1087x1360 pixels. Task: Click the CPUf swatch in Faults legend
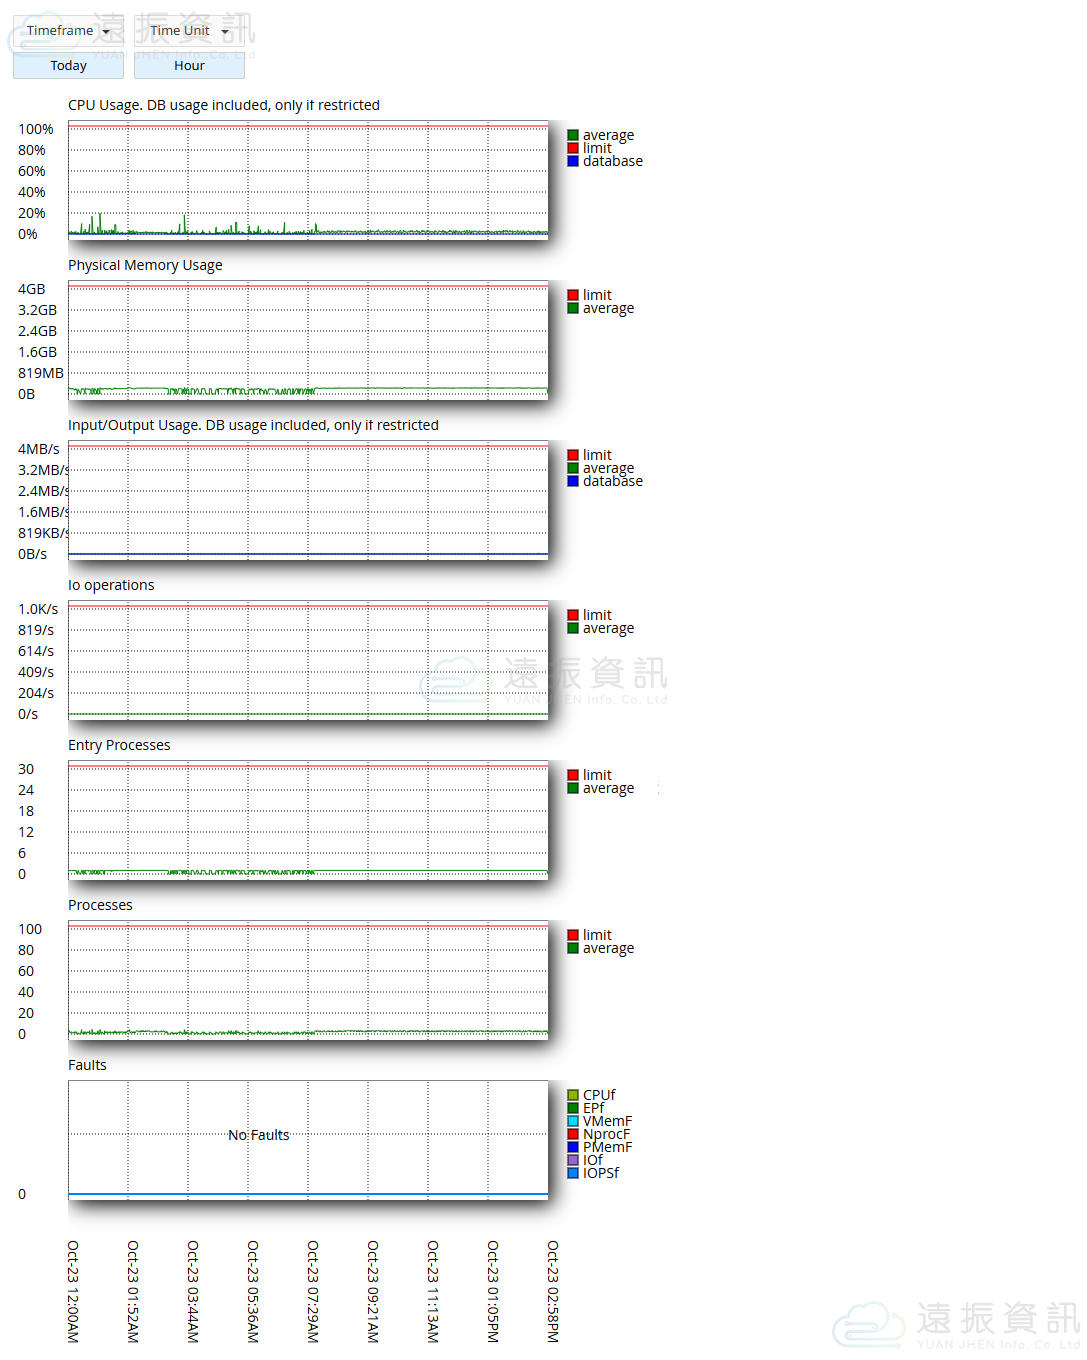point(573,1095)
